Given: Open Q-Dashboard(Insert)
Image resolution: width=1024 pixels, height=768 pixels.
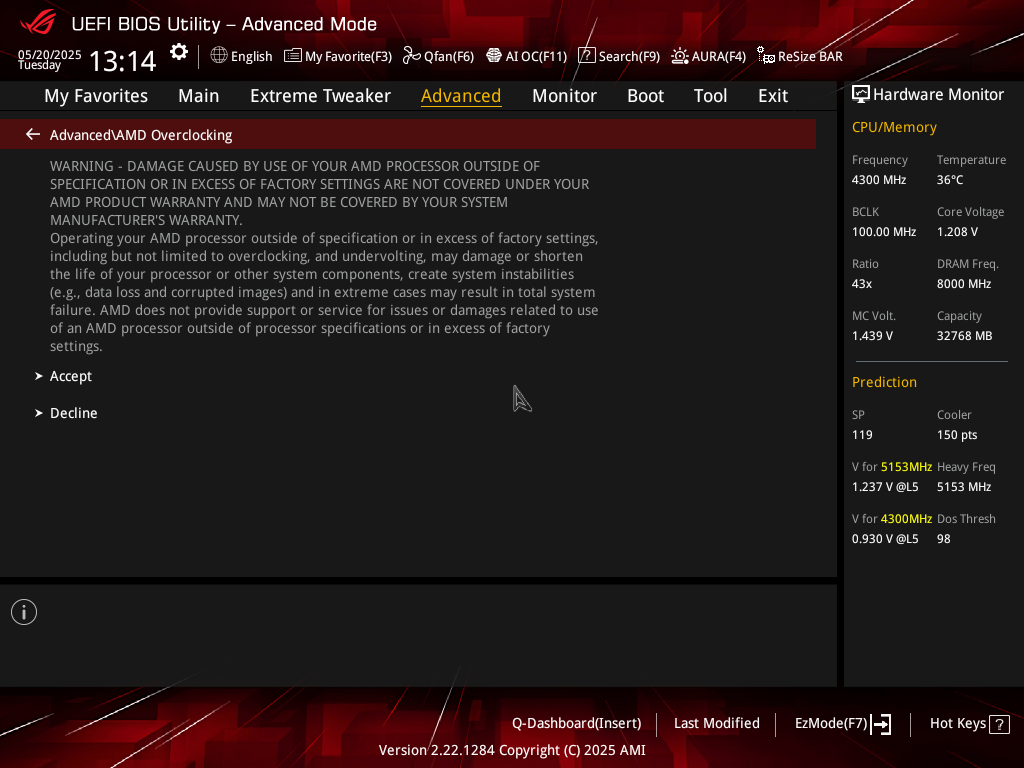Looking at the screenshot, I should tap(577, 724).
